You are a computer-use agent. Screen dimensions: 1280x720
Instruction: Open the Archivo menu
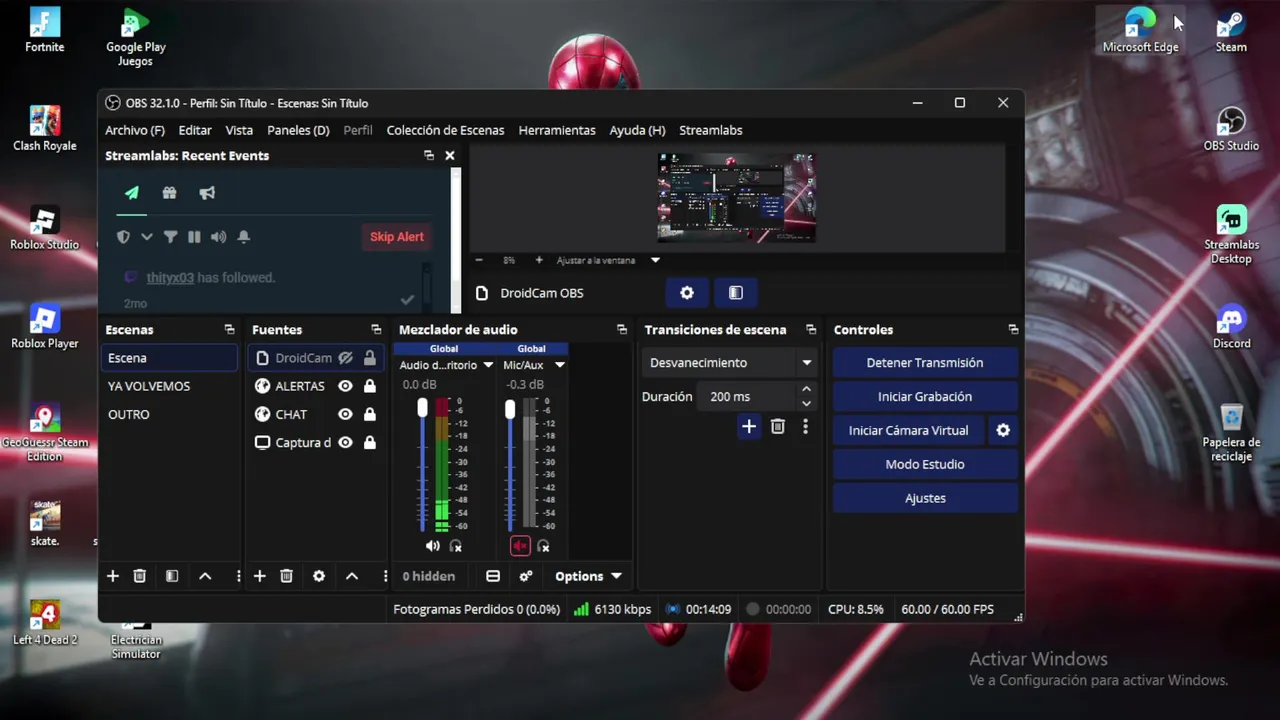135,130
